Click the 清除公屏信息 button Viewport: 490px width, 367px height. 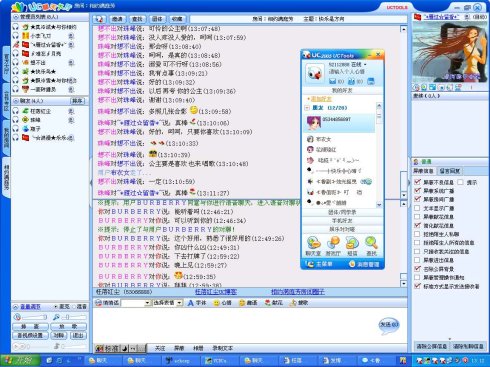(431, 347)
